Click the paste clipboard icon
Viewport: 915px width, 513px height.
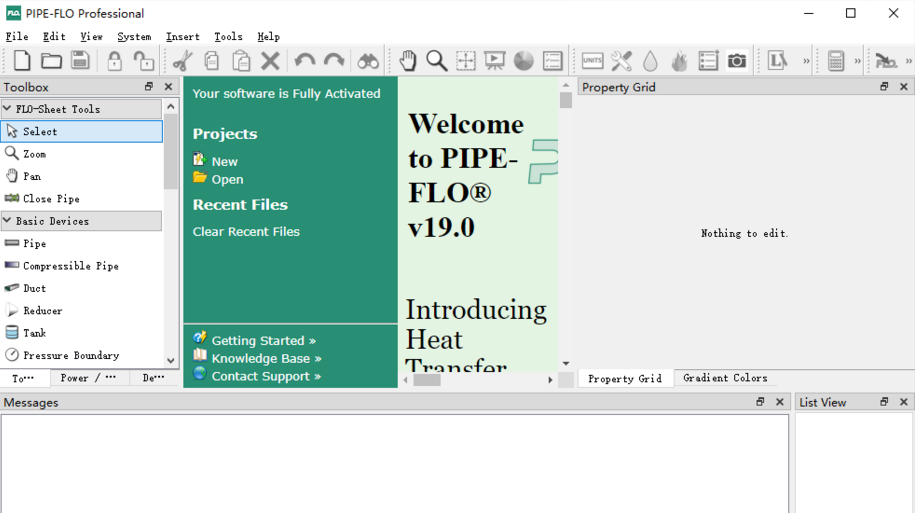pos(241,60)
